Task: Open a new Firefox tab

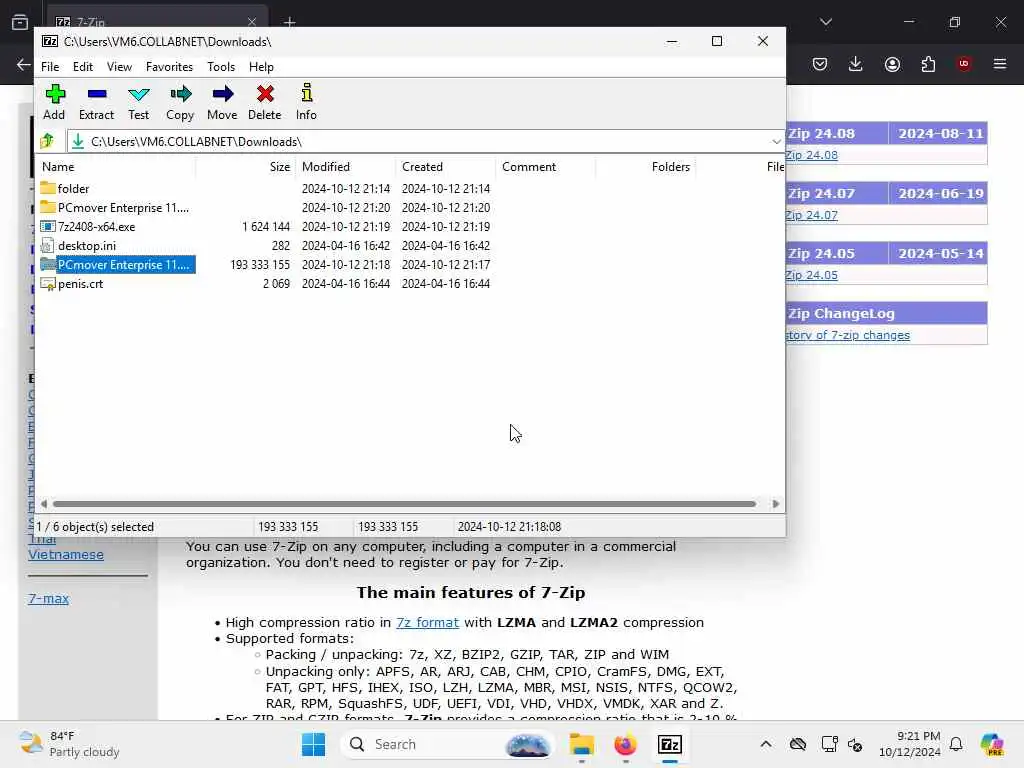Action: 290,22
